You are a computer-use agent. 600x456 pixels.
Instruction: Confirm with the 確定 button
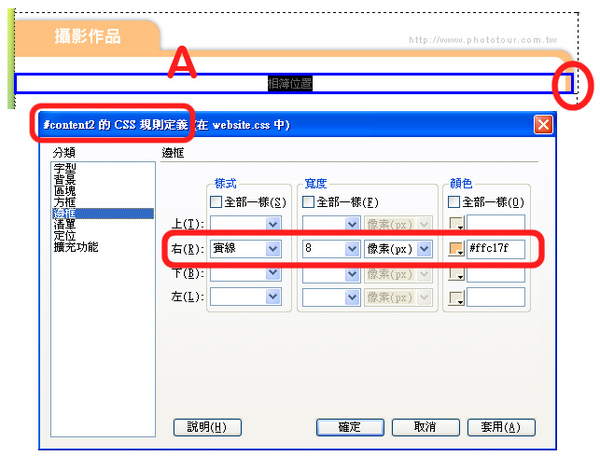coord(350,427)
